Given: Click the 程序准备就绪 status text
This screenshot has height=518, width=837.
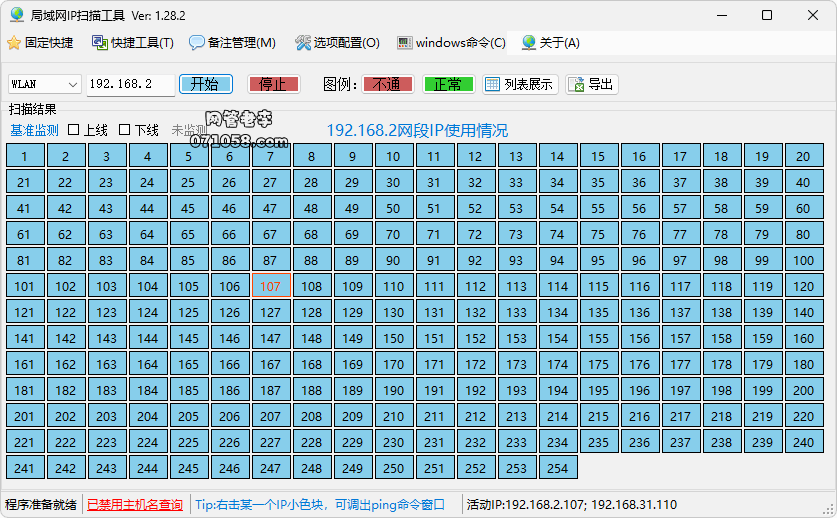Looking at the screenshot, I should [41, 504].
